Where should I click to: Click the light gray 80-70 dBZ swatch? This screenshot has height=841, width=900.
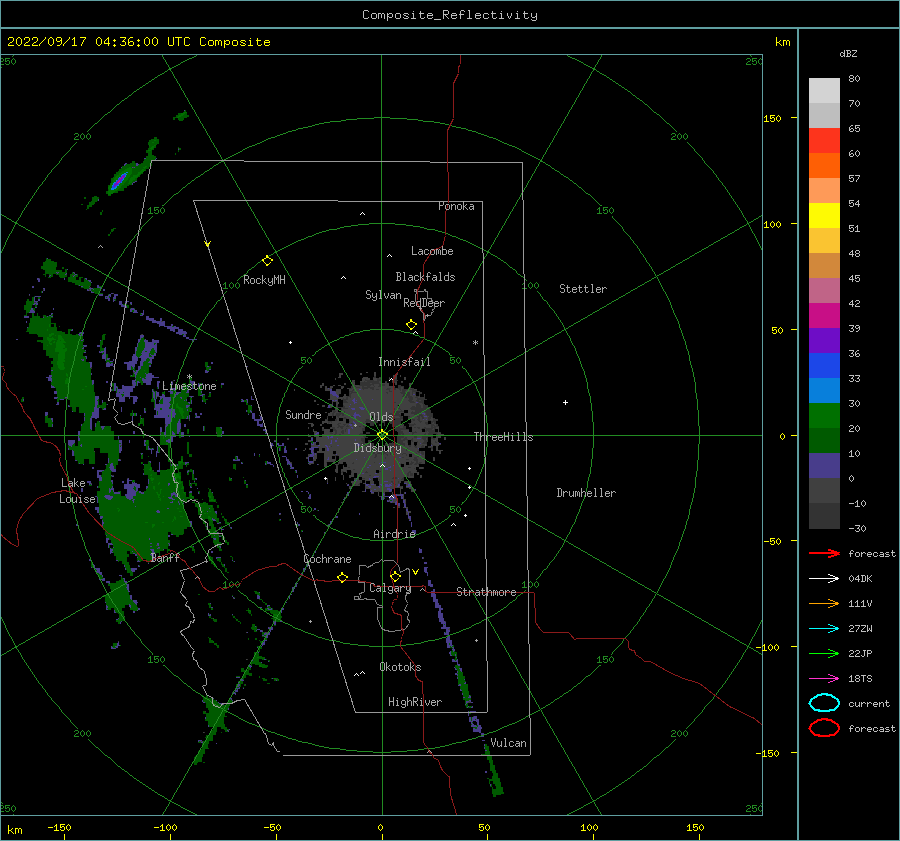tap(824, 91)
